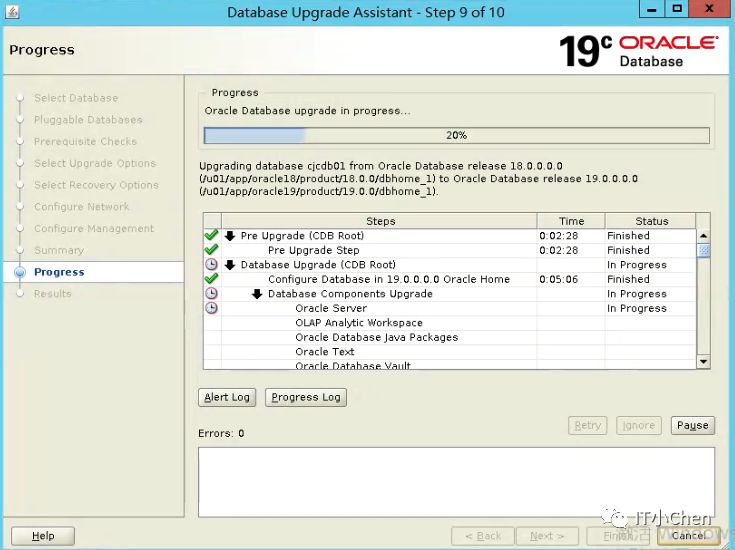Viewport: 735px width, 550px height.
Task: Click the Java icon in the title bar
Action: click(12, 11)
